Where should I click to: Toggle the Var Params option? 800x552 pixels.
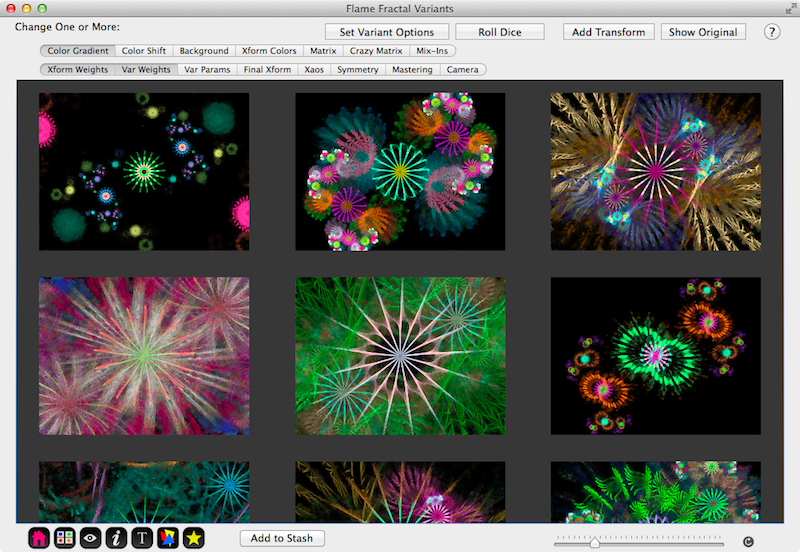pyautogui.click(x=207, y=70)
